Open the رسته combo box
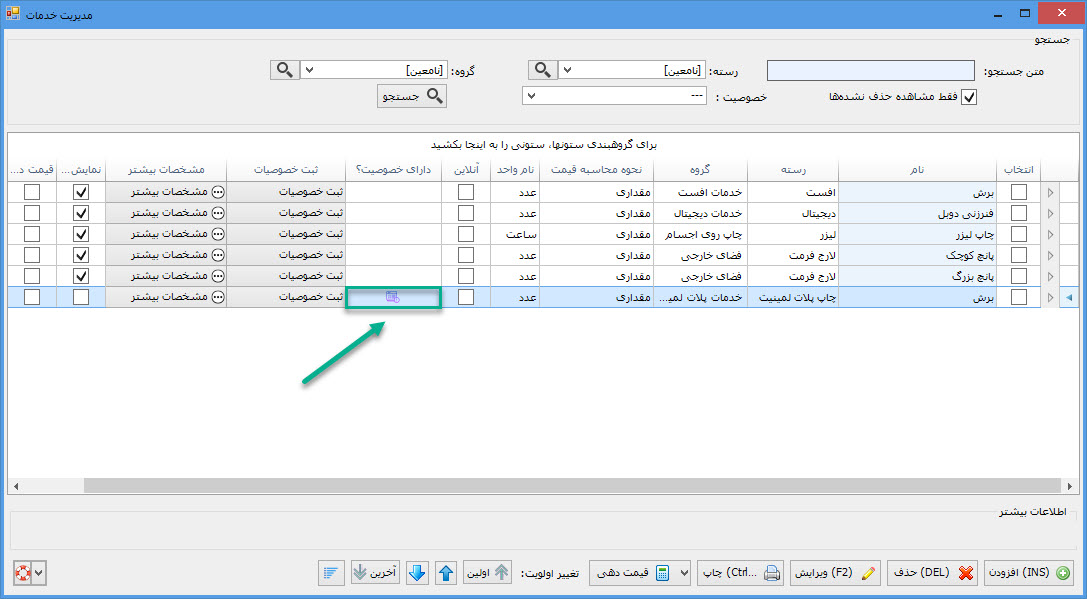The width and height of the screenshot is (1087, 599). (633, 70)
